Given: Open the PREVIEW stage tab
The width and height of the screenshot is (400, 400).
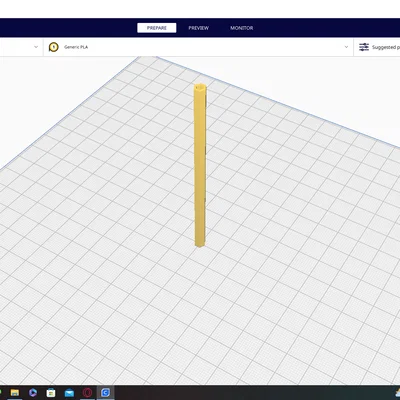Looking at the screenshot, I should [199, 28].
